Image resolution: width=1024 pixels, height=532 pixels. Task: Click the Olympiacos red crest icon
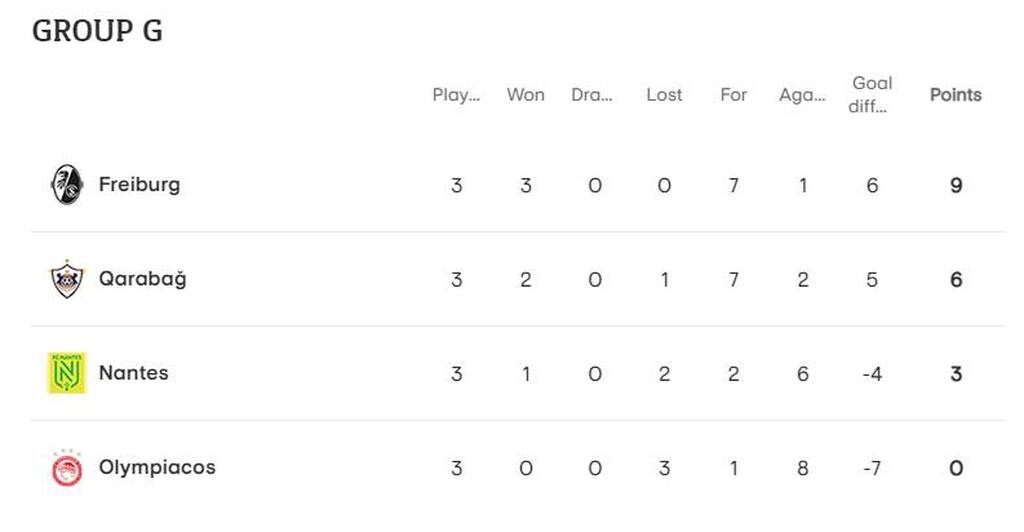click(x=67, y=468)
